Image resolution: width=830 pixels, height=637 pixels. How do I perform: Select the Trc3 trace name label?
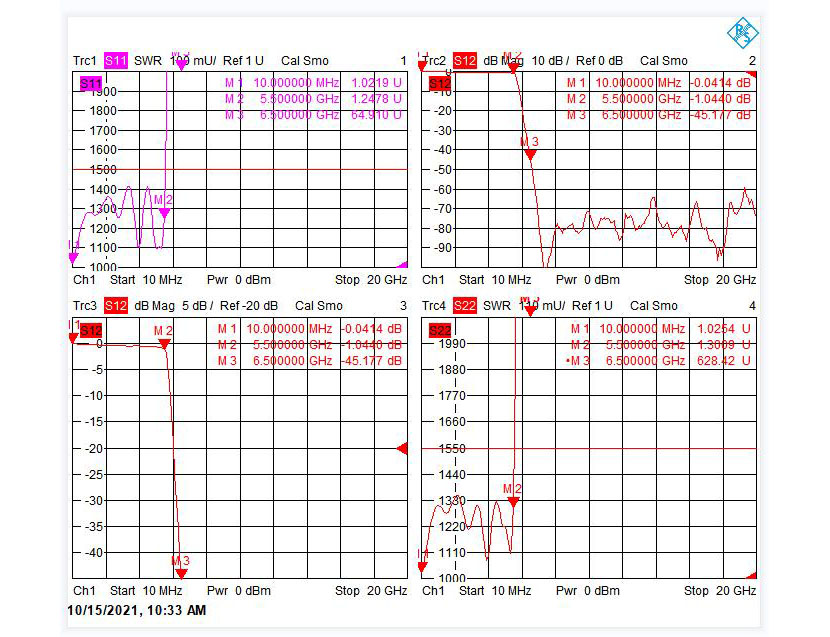click(x=85, y=306)
